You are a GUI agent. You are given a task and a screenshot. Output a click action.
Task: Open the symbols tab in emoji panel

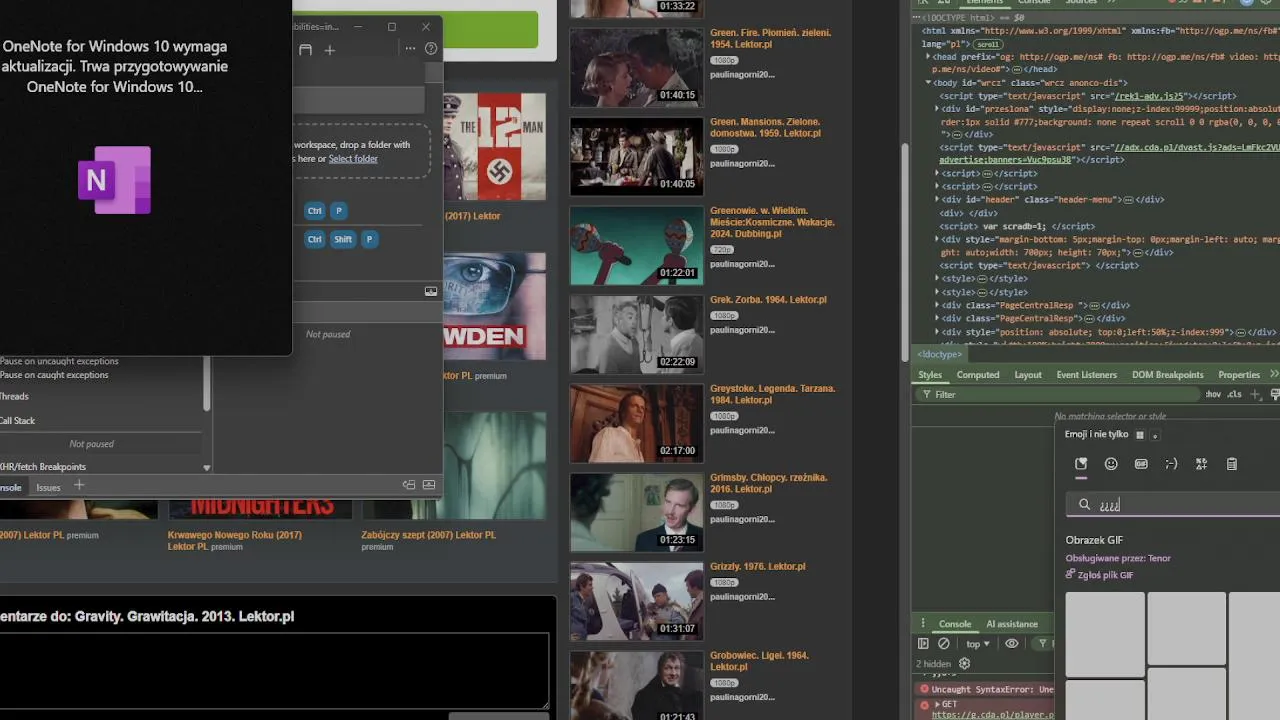coord(1201,464)
